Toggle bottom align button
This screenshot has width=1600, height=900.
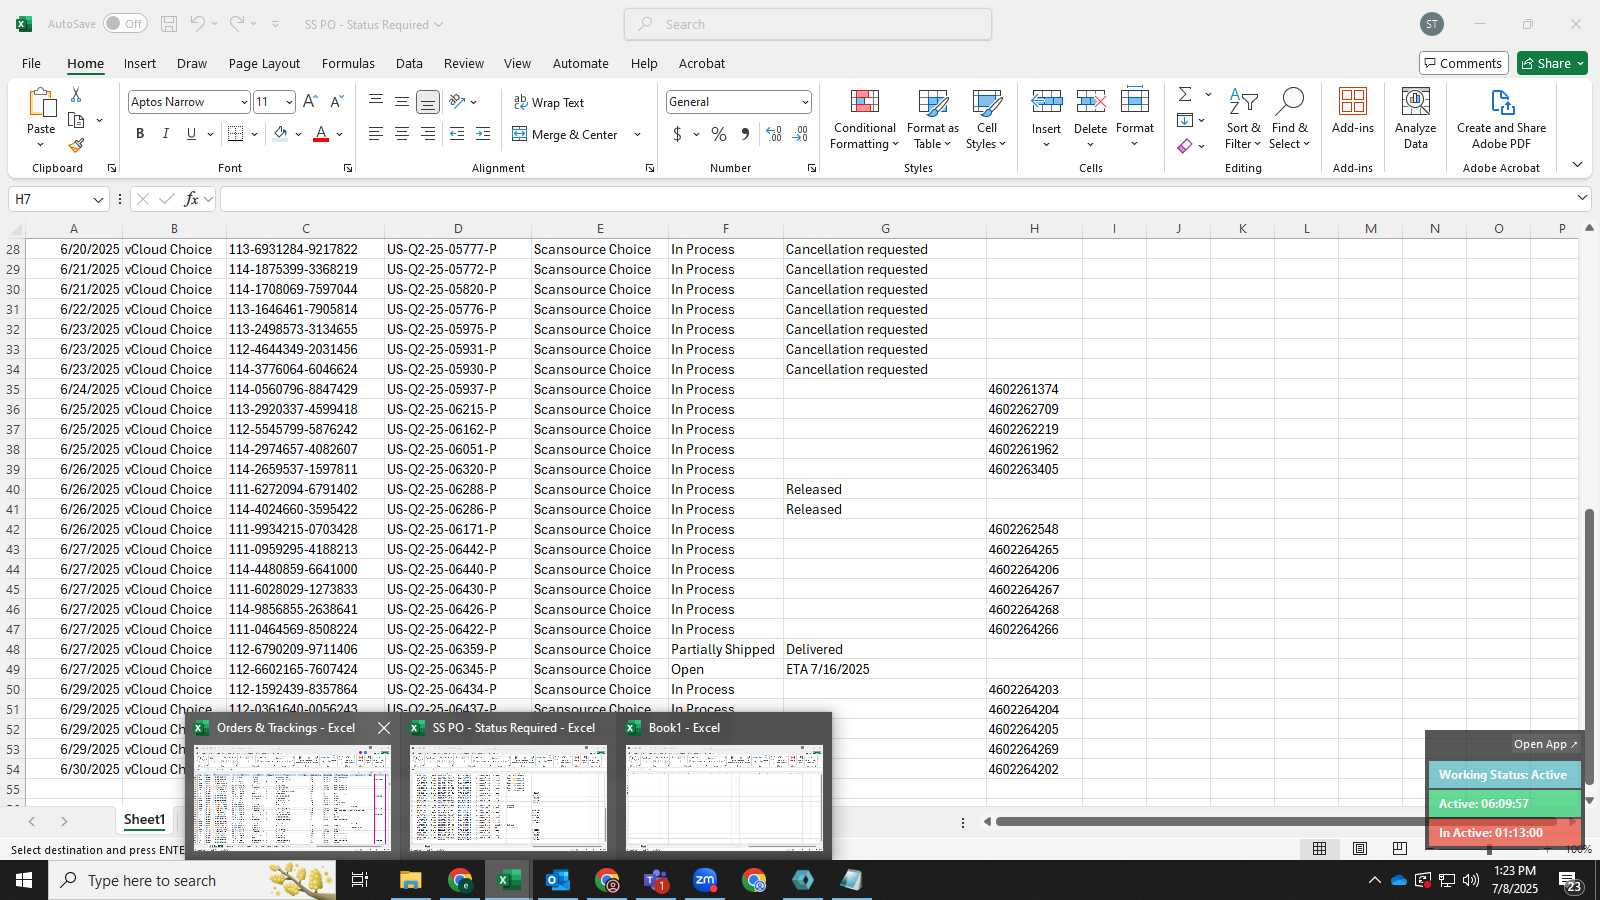(427, 102)
